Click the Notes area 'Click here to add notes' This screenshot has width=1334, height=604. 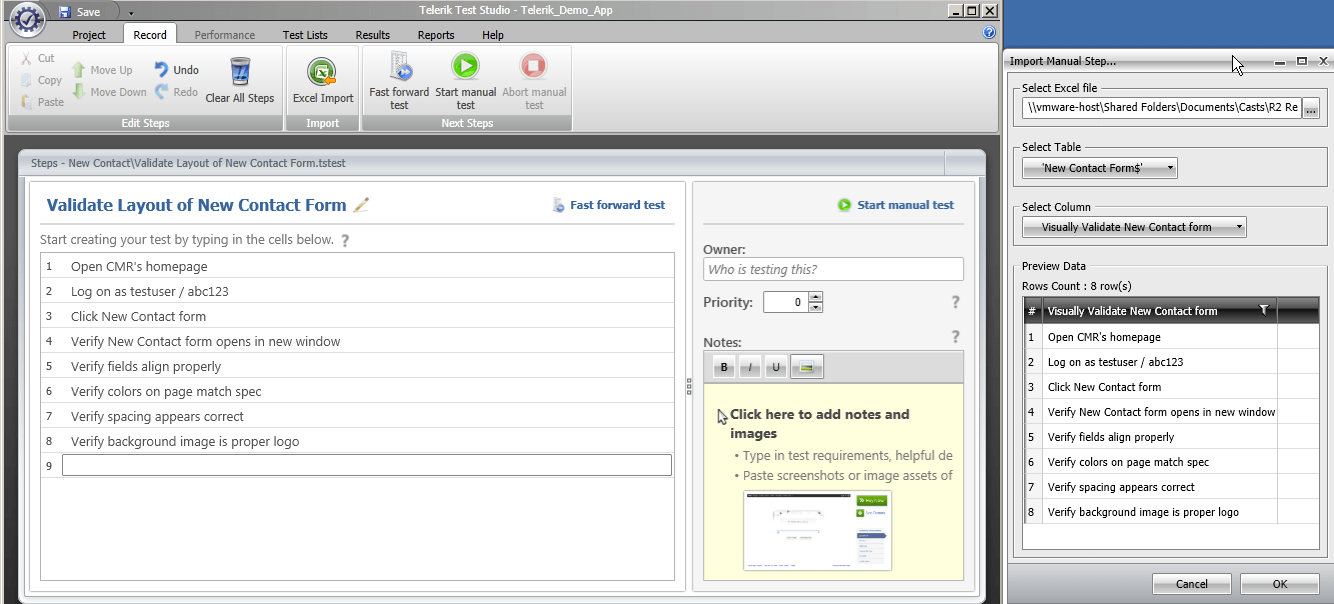click(x=820, y=424)
